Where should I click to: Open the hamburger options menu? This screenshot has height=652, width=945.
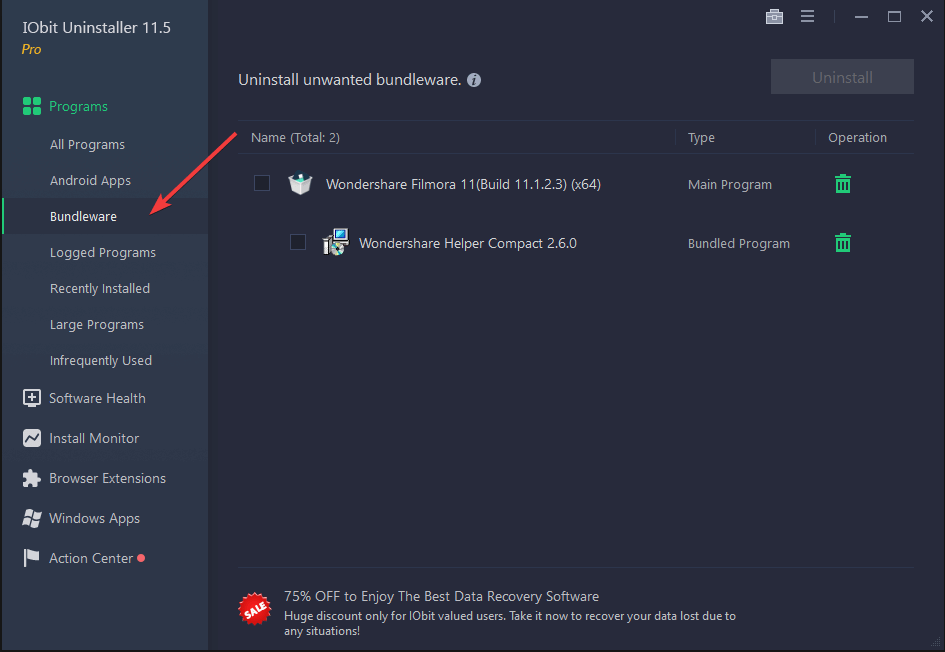[x=808, y=17]
